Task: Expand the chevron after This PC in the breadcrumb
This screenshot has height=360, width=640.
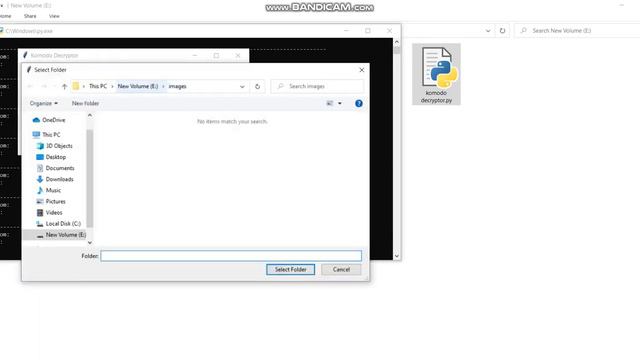Action: tap(112, 87)
